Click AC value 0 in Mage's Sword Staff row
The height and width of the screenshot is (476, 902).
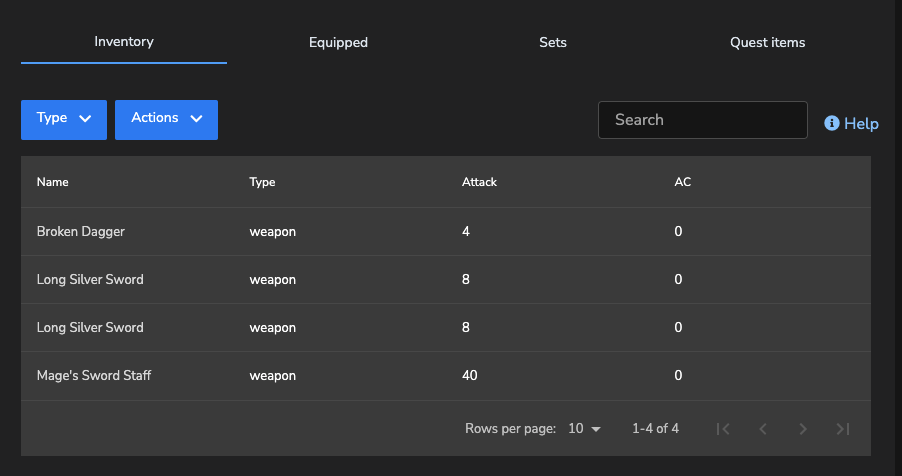click(678, 375)
